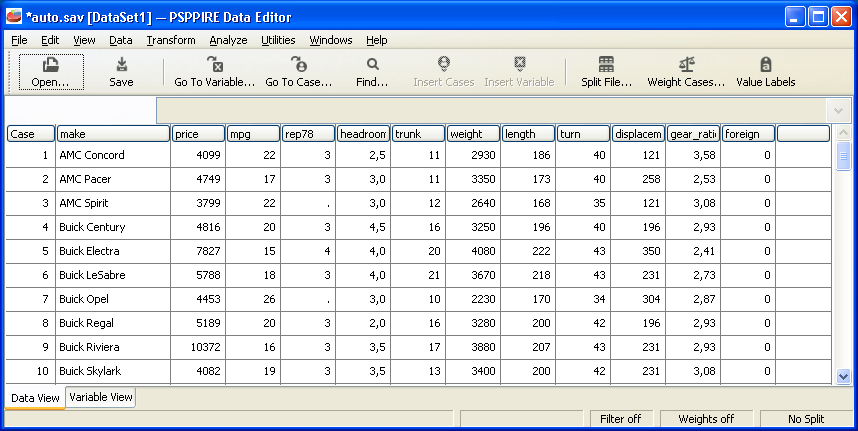Viewport: 858px width, 431px height.
Task: Click missing rep78 cell for AMC Spirit
Action: [x=309, y=203]
